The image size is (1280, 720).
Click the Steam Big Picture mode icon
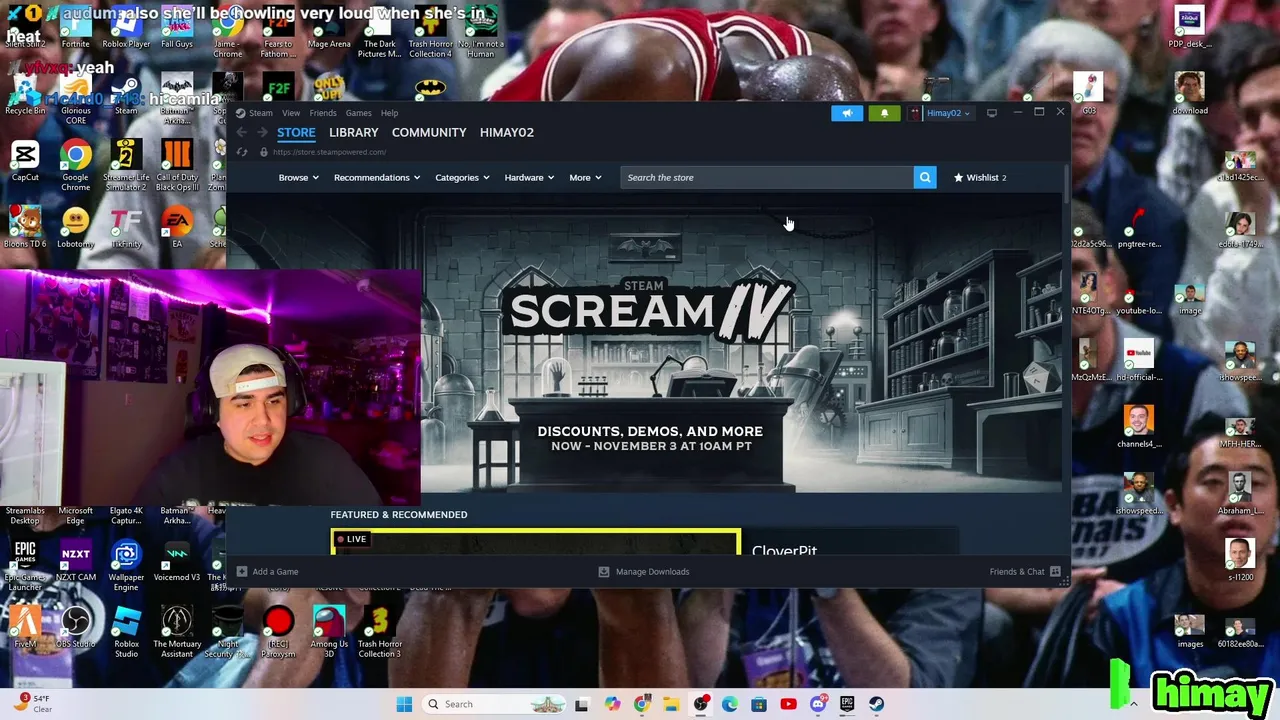coord(992,113)
